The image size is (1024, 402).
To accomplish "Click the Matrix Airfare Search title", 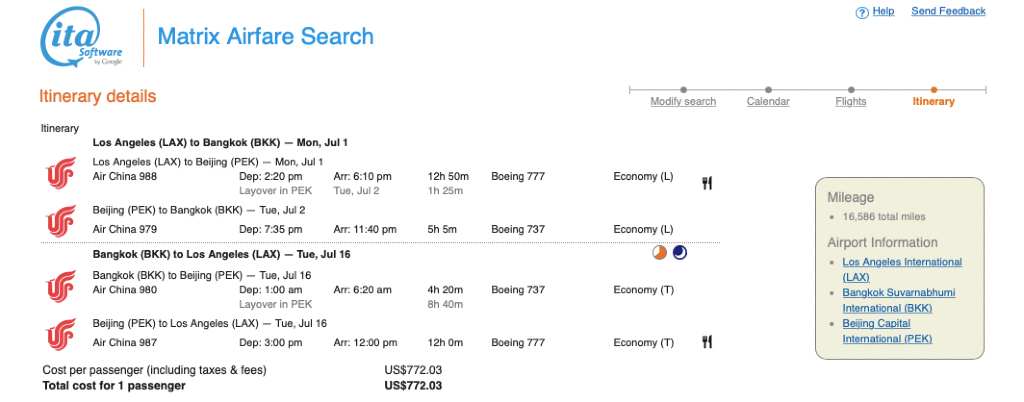I will coord(266,36).
